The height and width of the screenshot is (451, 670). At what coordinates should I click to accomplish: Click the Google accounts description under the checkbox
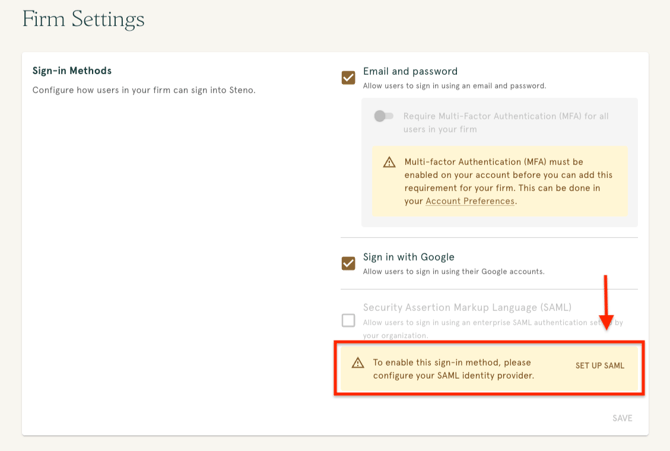point(453,271)
